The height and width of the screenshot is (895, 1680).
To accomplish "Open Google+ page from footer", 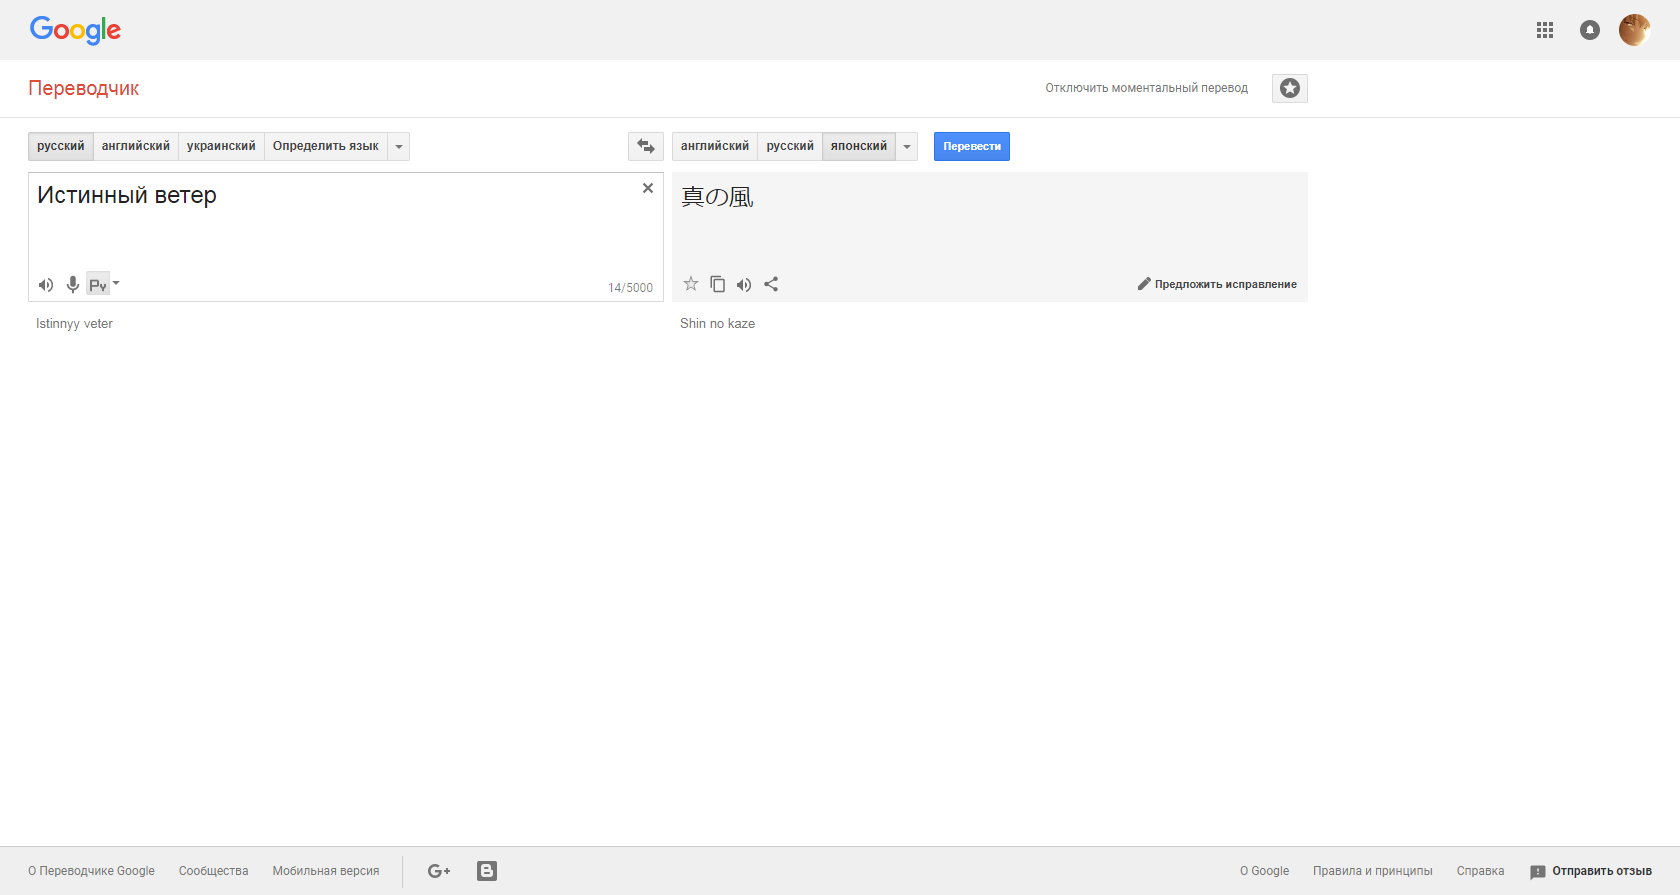I will [439, 871].
